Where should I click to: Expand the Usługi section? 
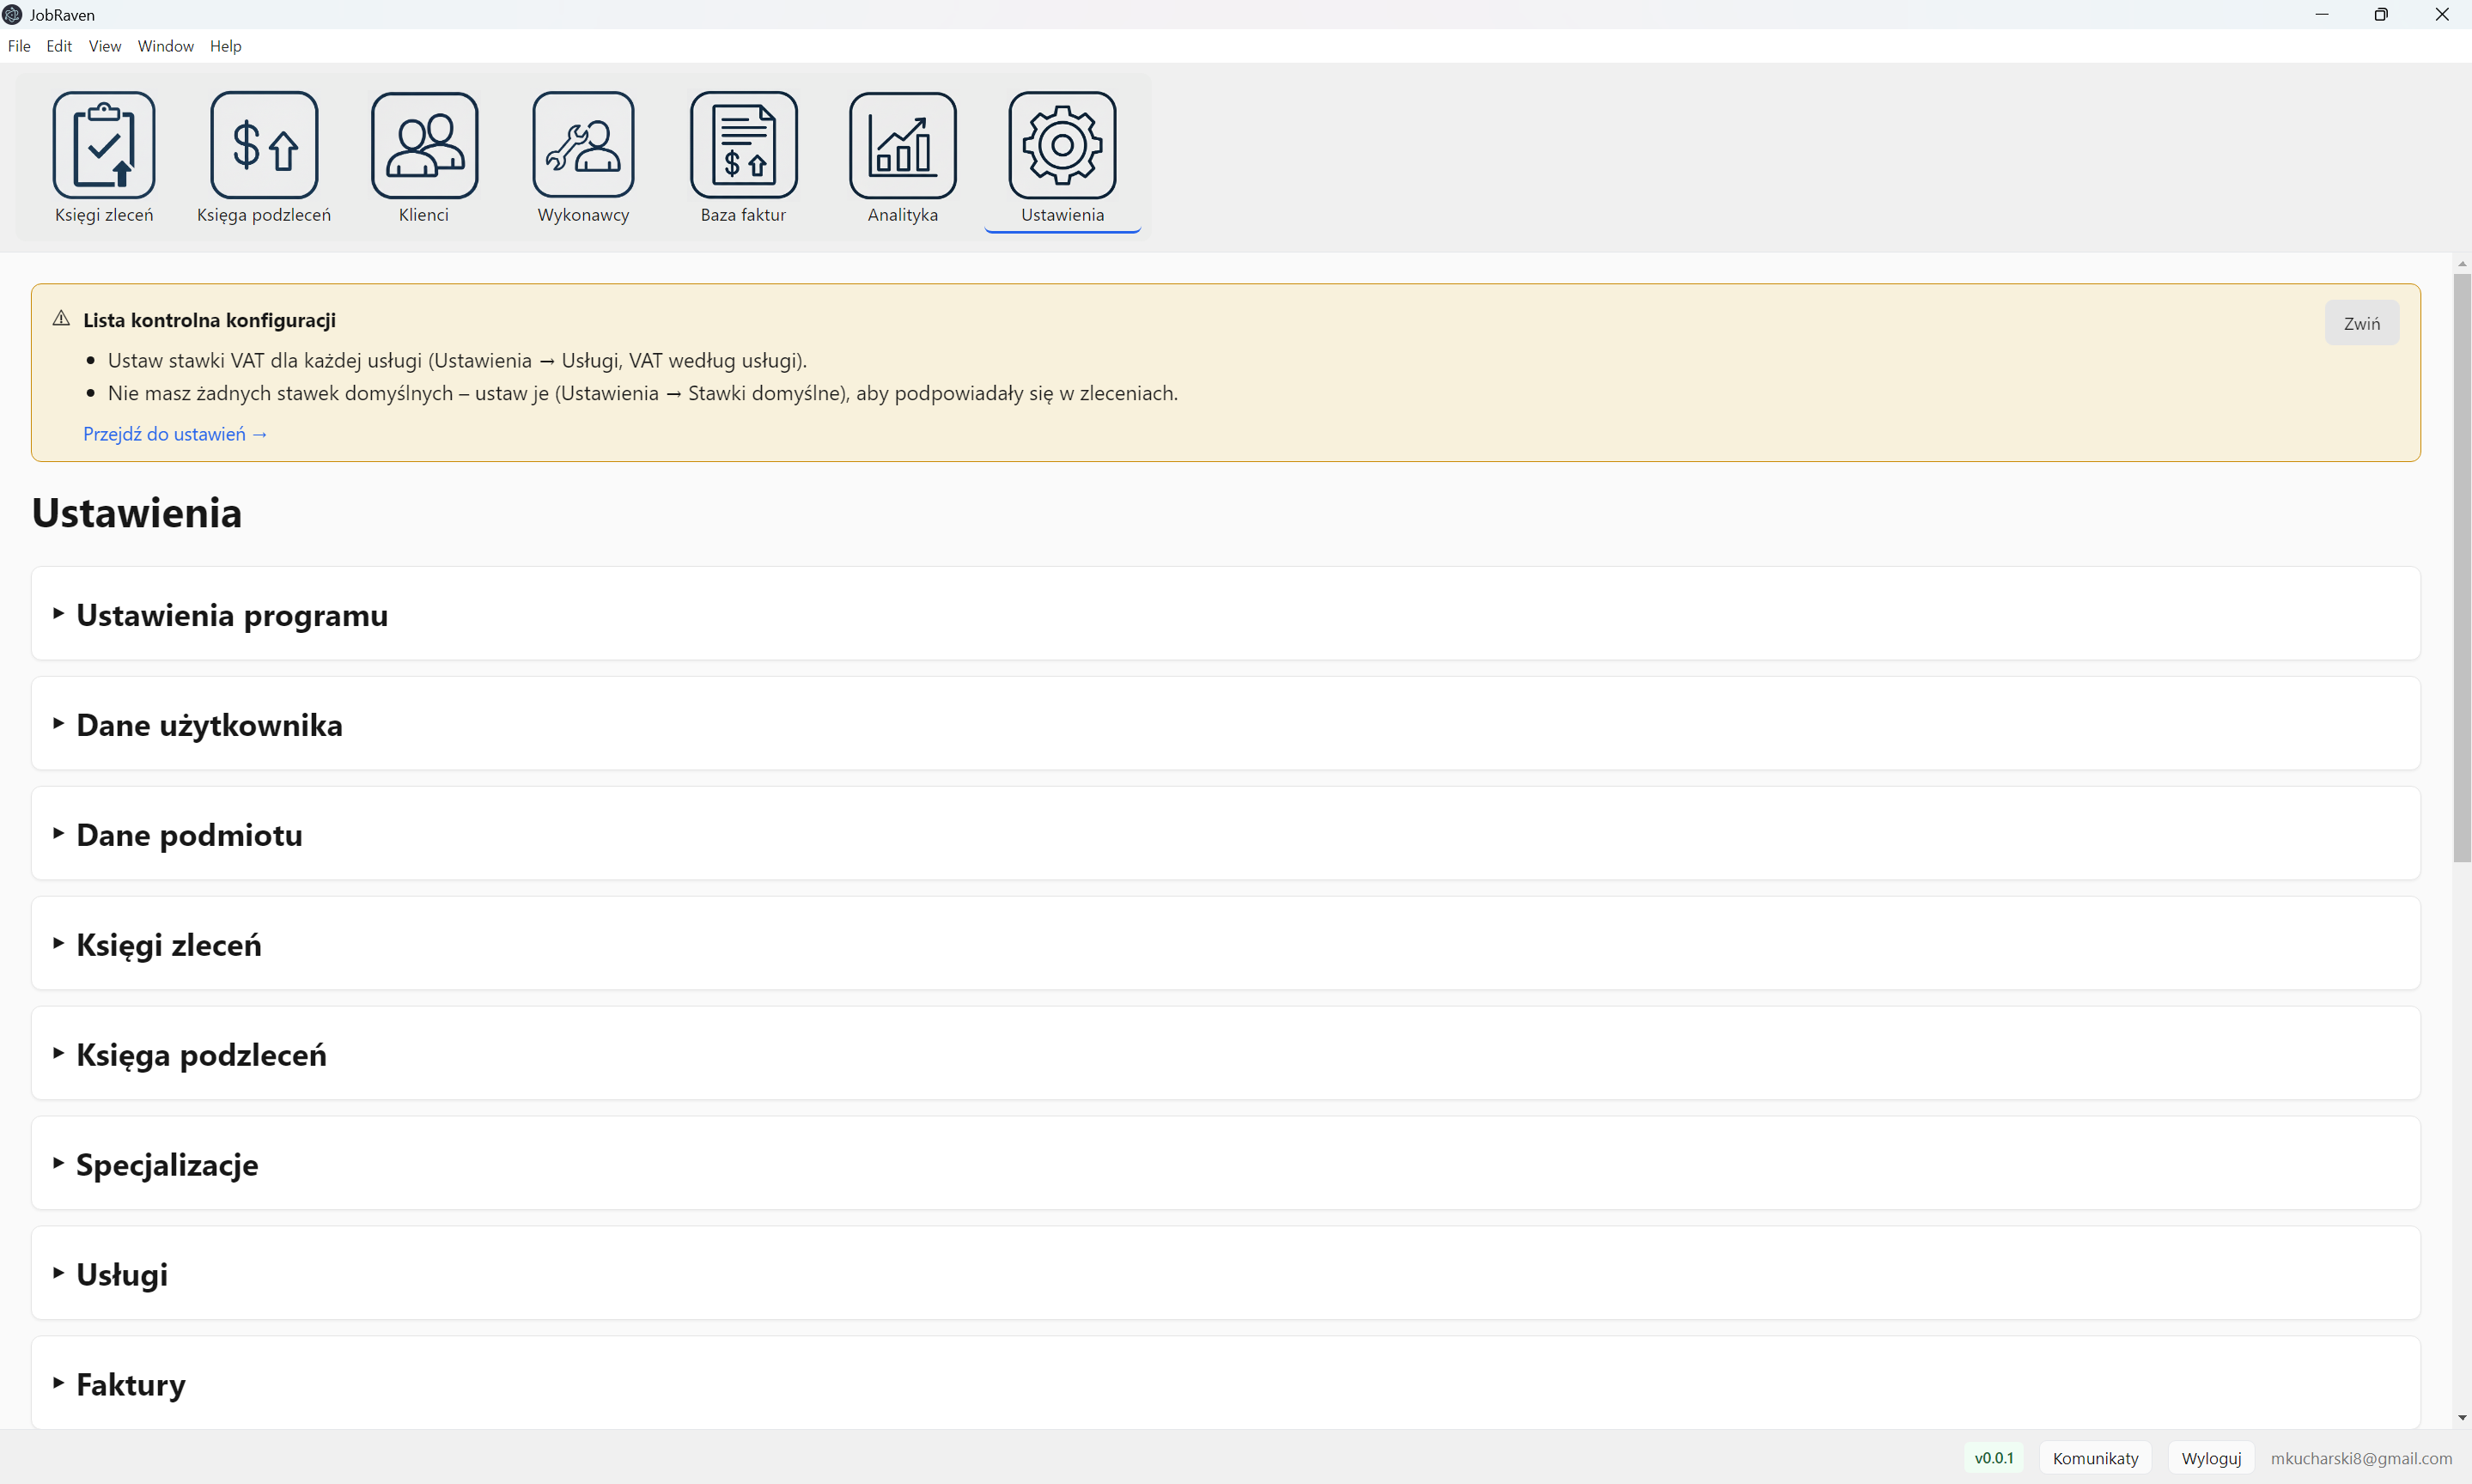[x=121, y=1274]
